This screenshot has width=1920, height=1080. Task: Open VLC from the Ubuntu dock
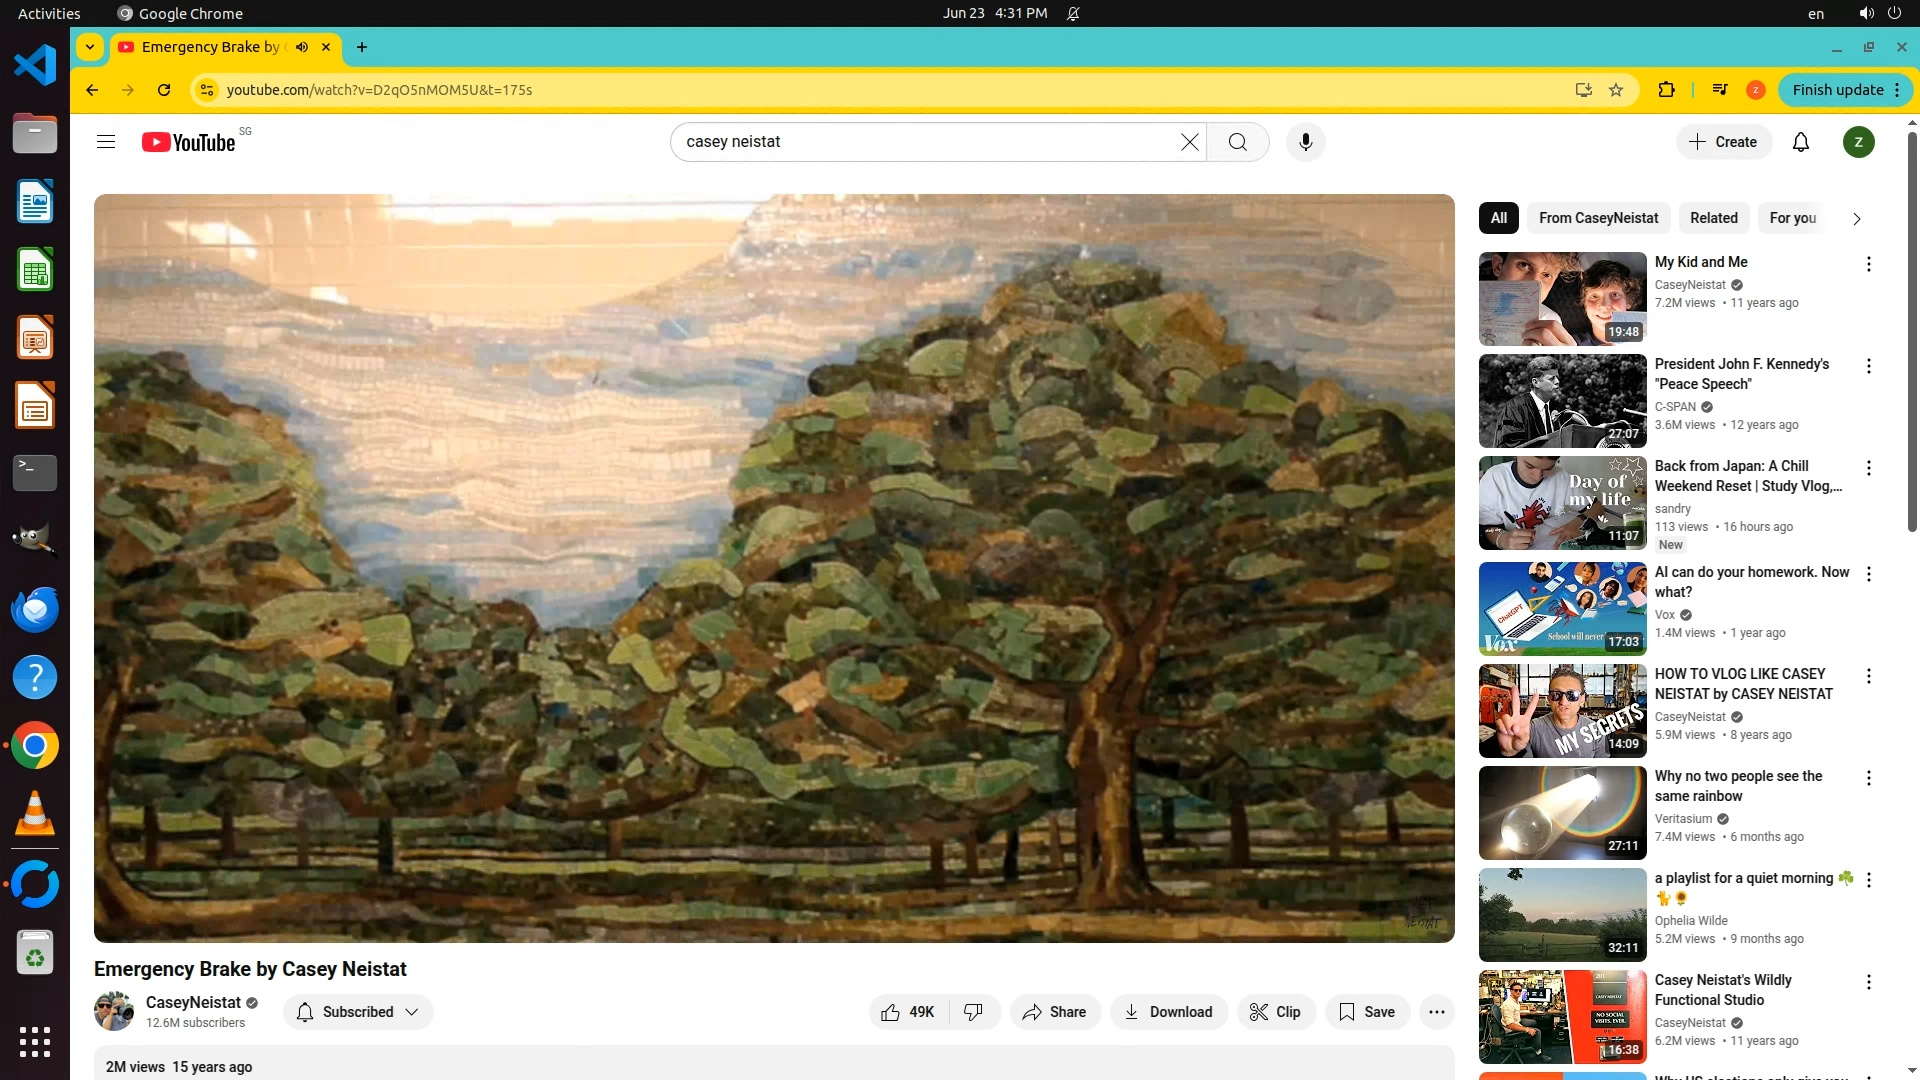(35, 814)
